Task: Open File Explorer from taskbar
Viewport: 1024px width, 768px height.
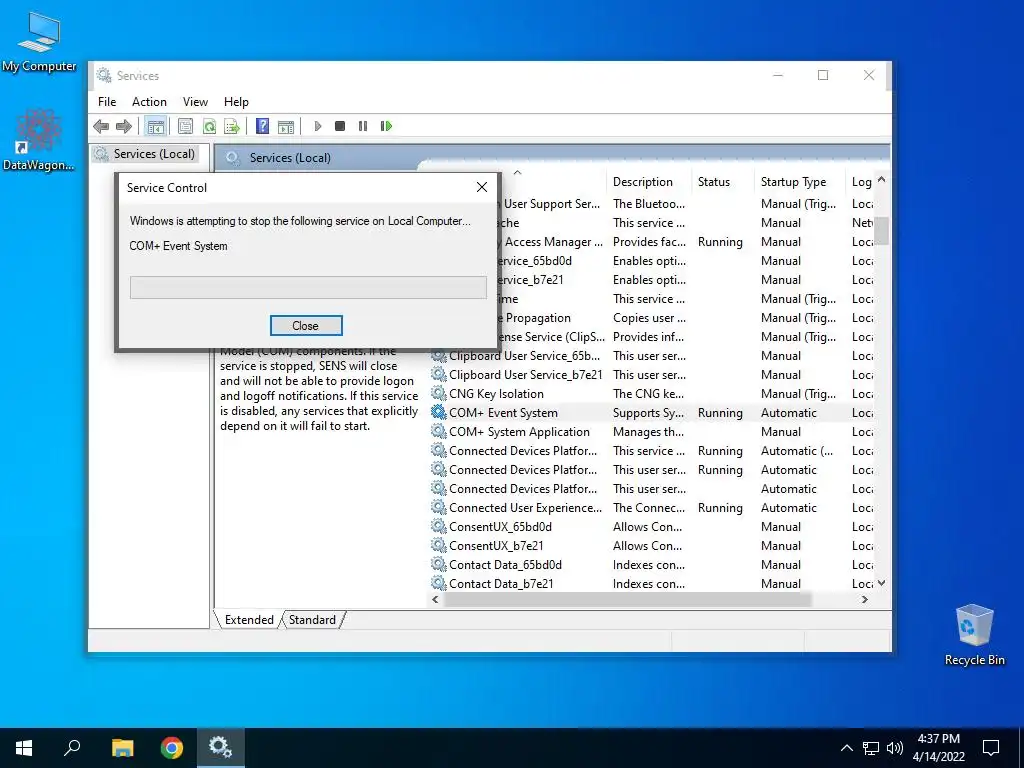Action: pos(122,748)
